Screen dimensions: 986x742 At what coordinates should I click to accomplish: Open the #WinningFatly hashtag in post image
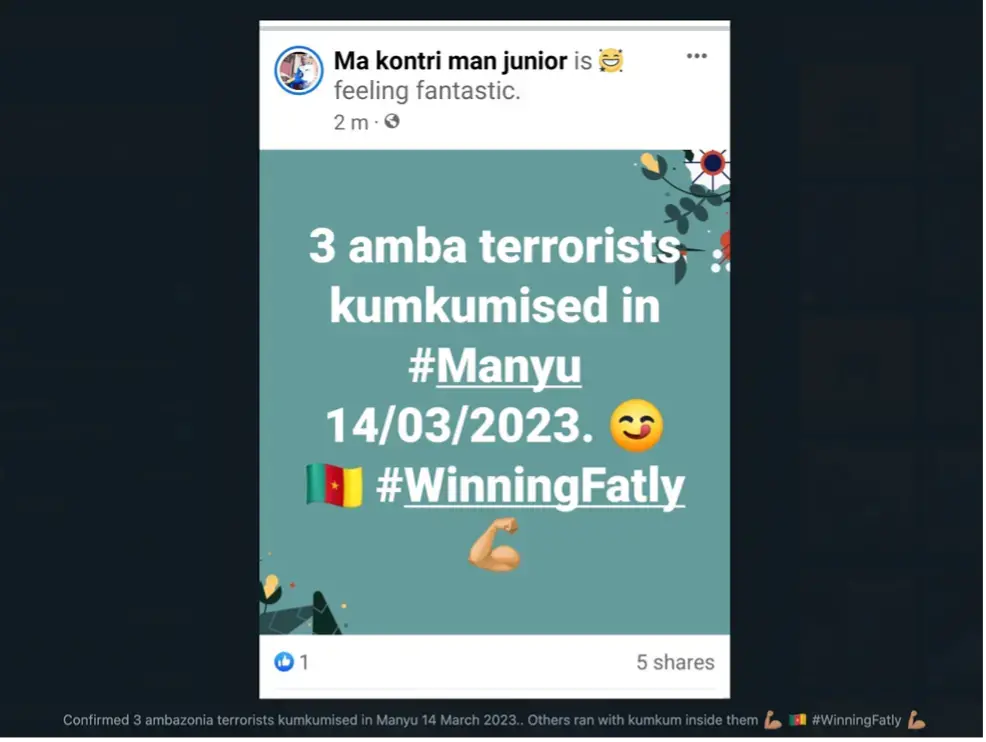coord(530,485)
